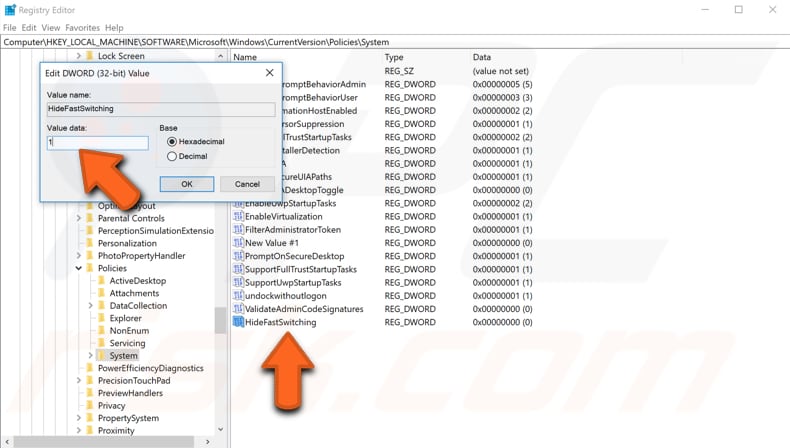Select the New Value #1 entry name

272,242
